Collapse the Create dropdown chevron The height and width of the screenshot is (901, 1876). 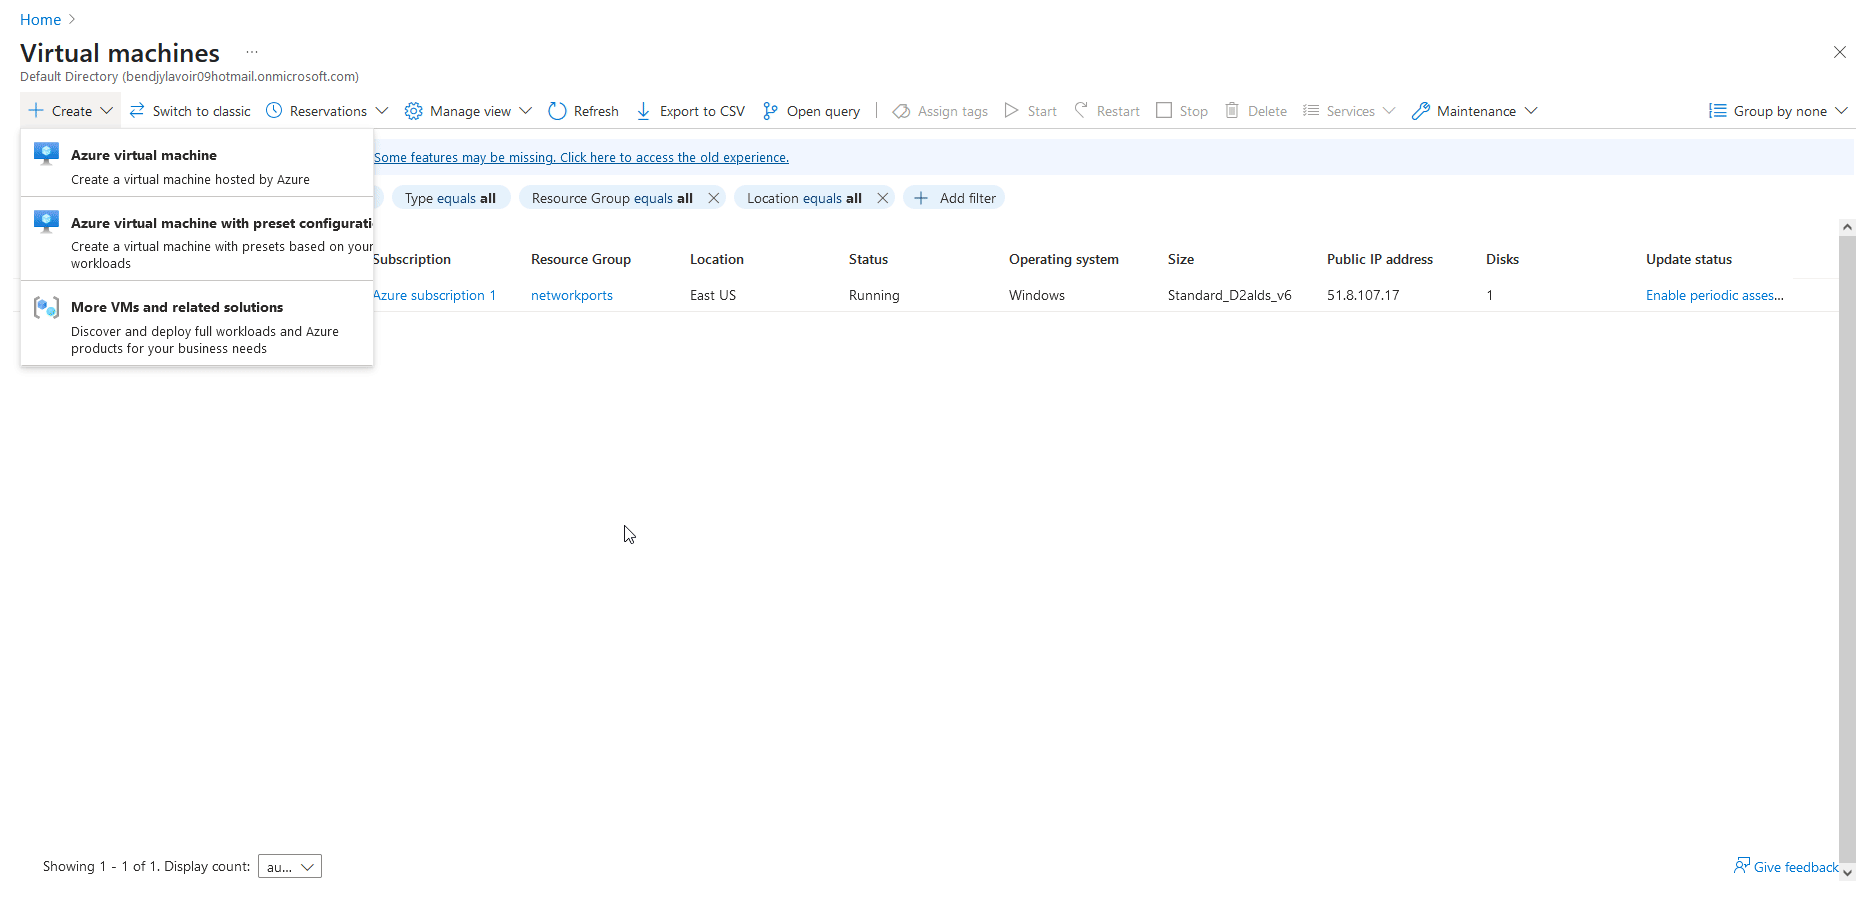click(107, 111)
